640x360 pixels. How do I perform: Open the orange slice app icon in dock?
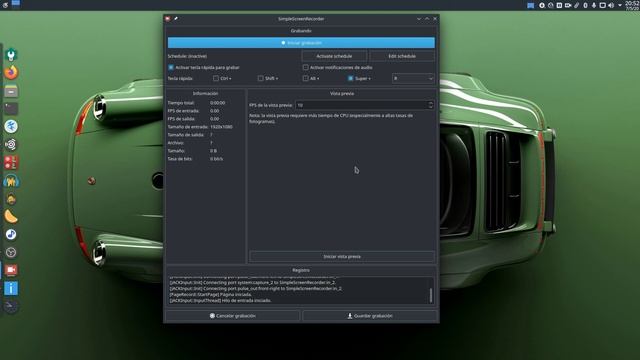[11, 216]
